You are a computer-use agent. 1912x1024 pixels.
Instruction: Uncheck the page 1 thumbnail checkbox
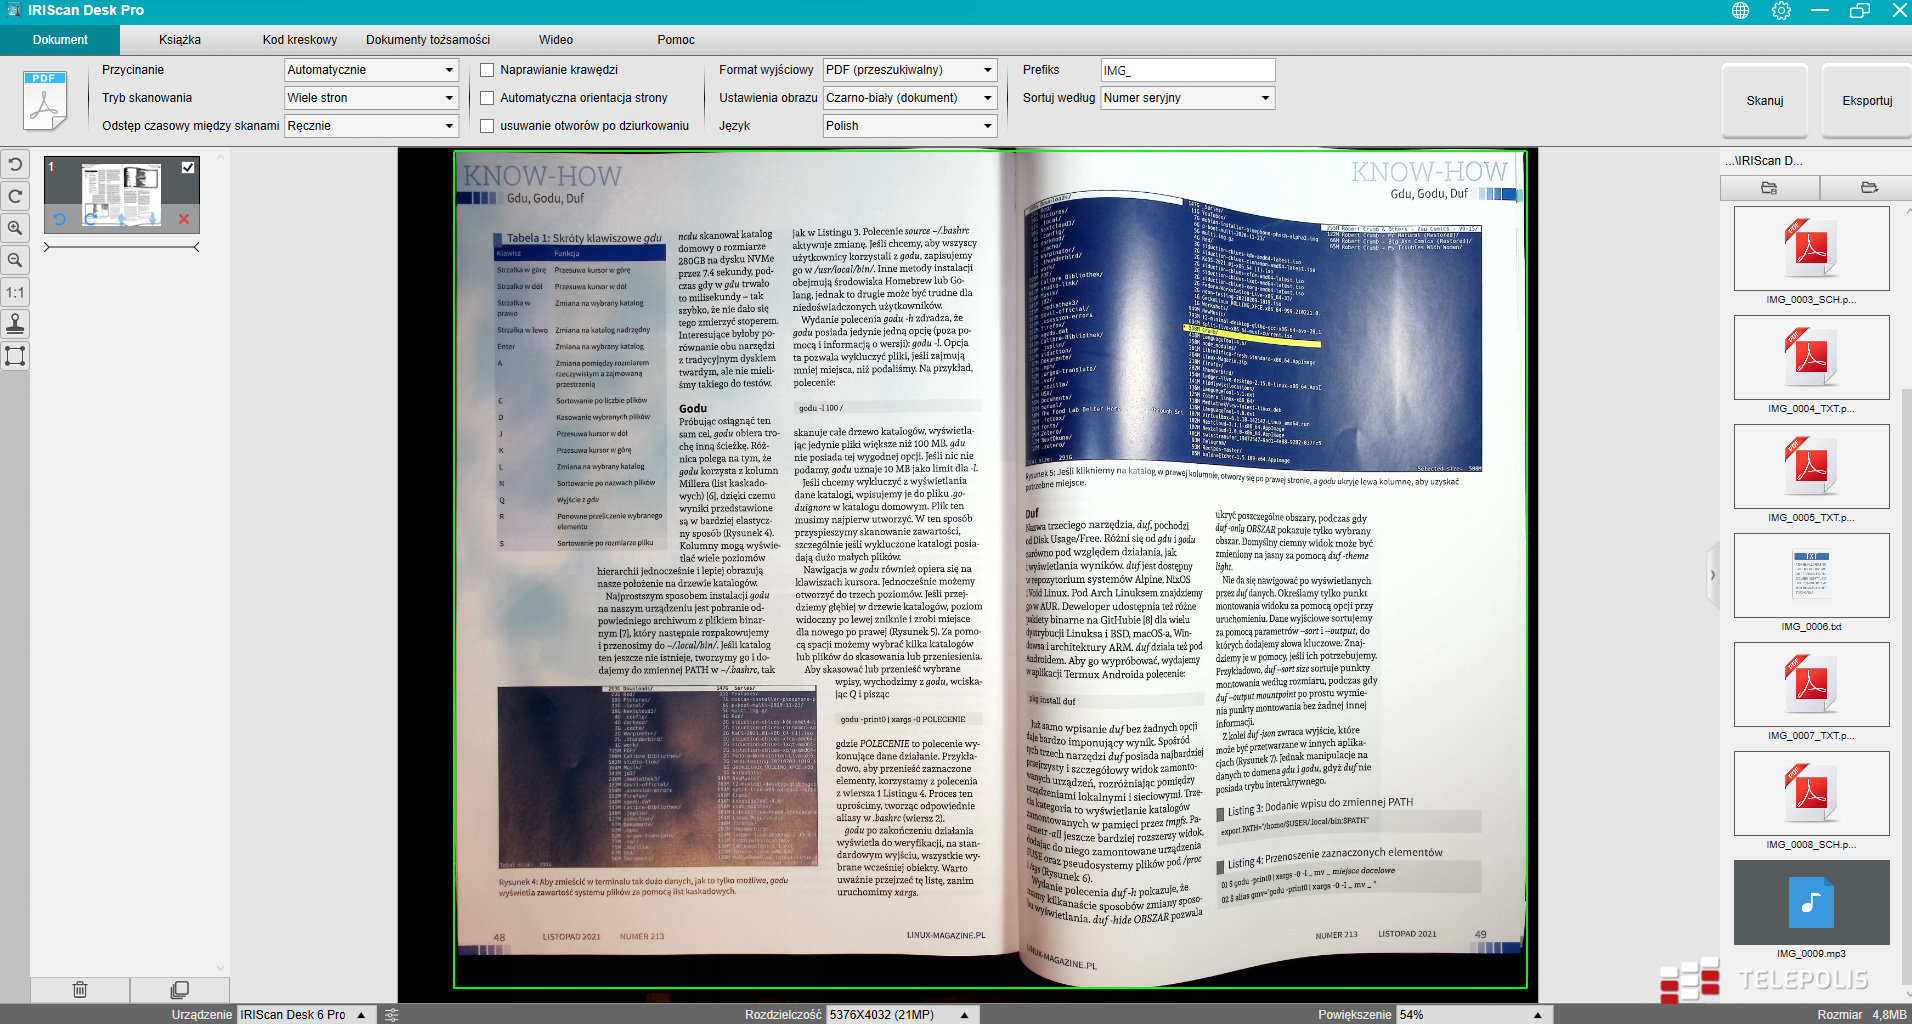coord(188,167)
